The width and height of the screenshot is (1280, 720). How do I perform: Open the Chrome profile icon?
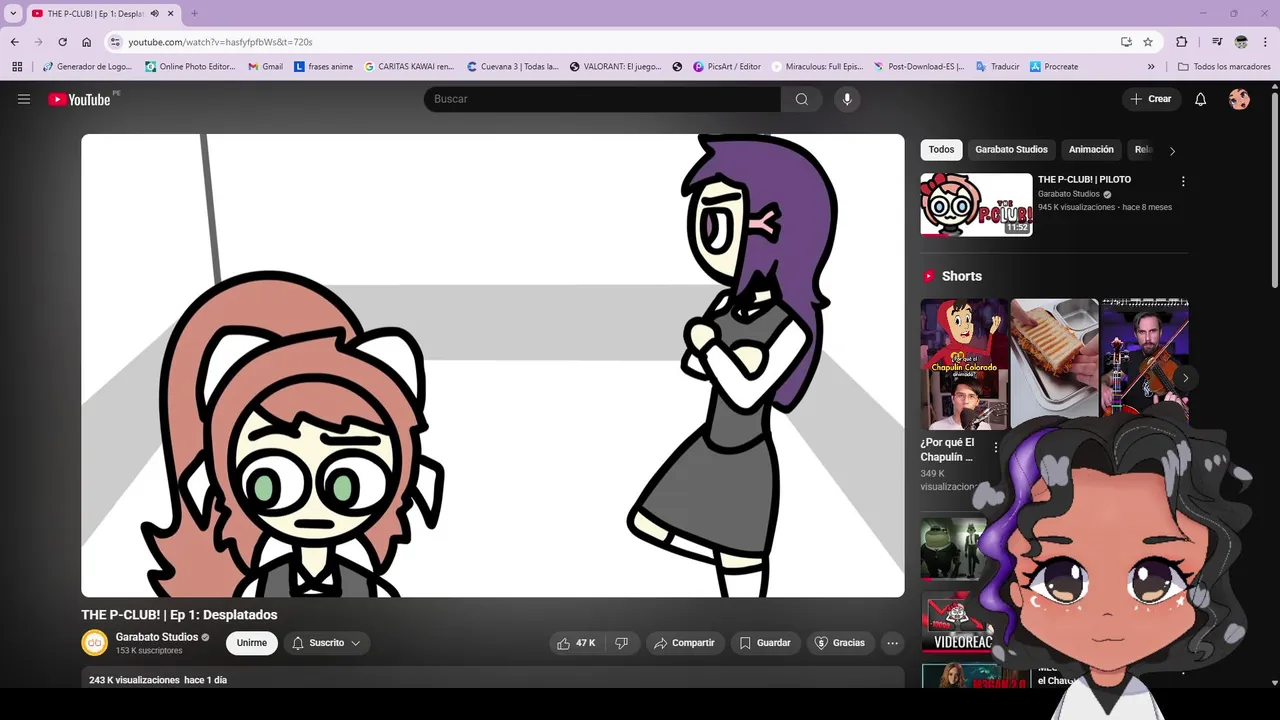(x=1241, y=42)
